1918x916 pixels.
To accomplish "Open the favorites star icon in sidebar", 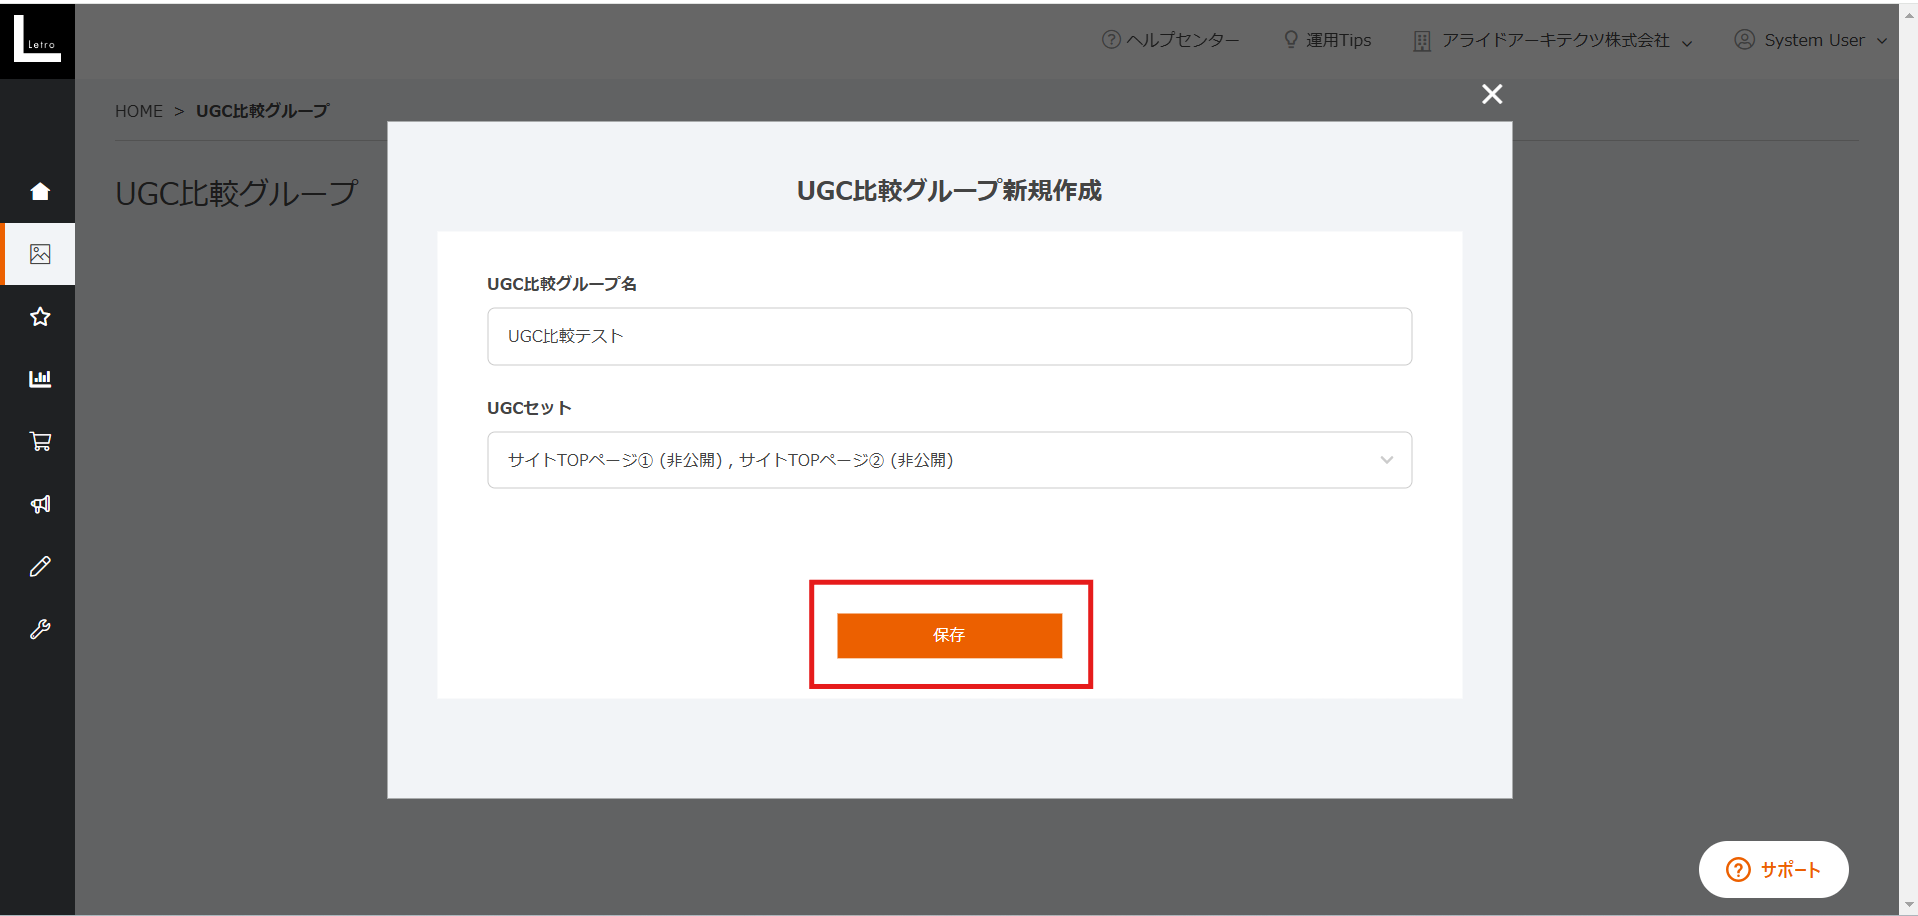I will click(x=39, y=317).
